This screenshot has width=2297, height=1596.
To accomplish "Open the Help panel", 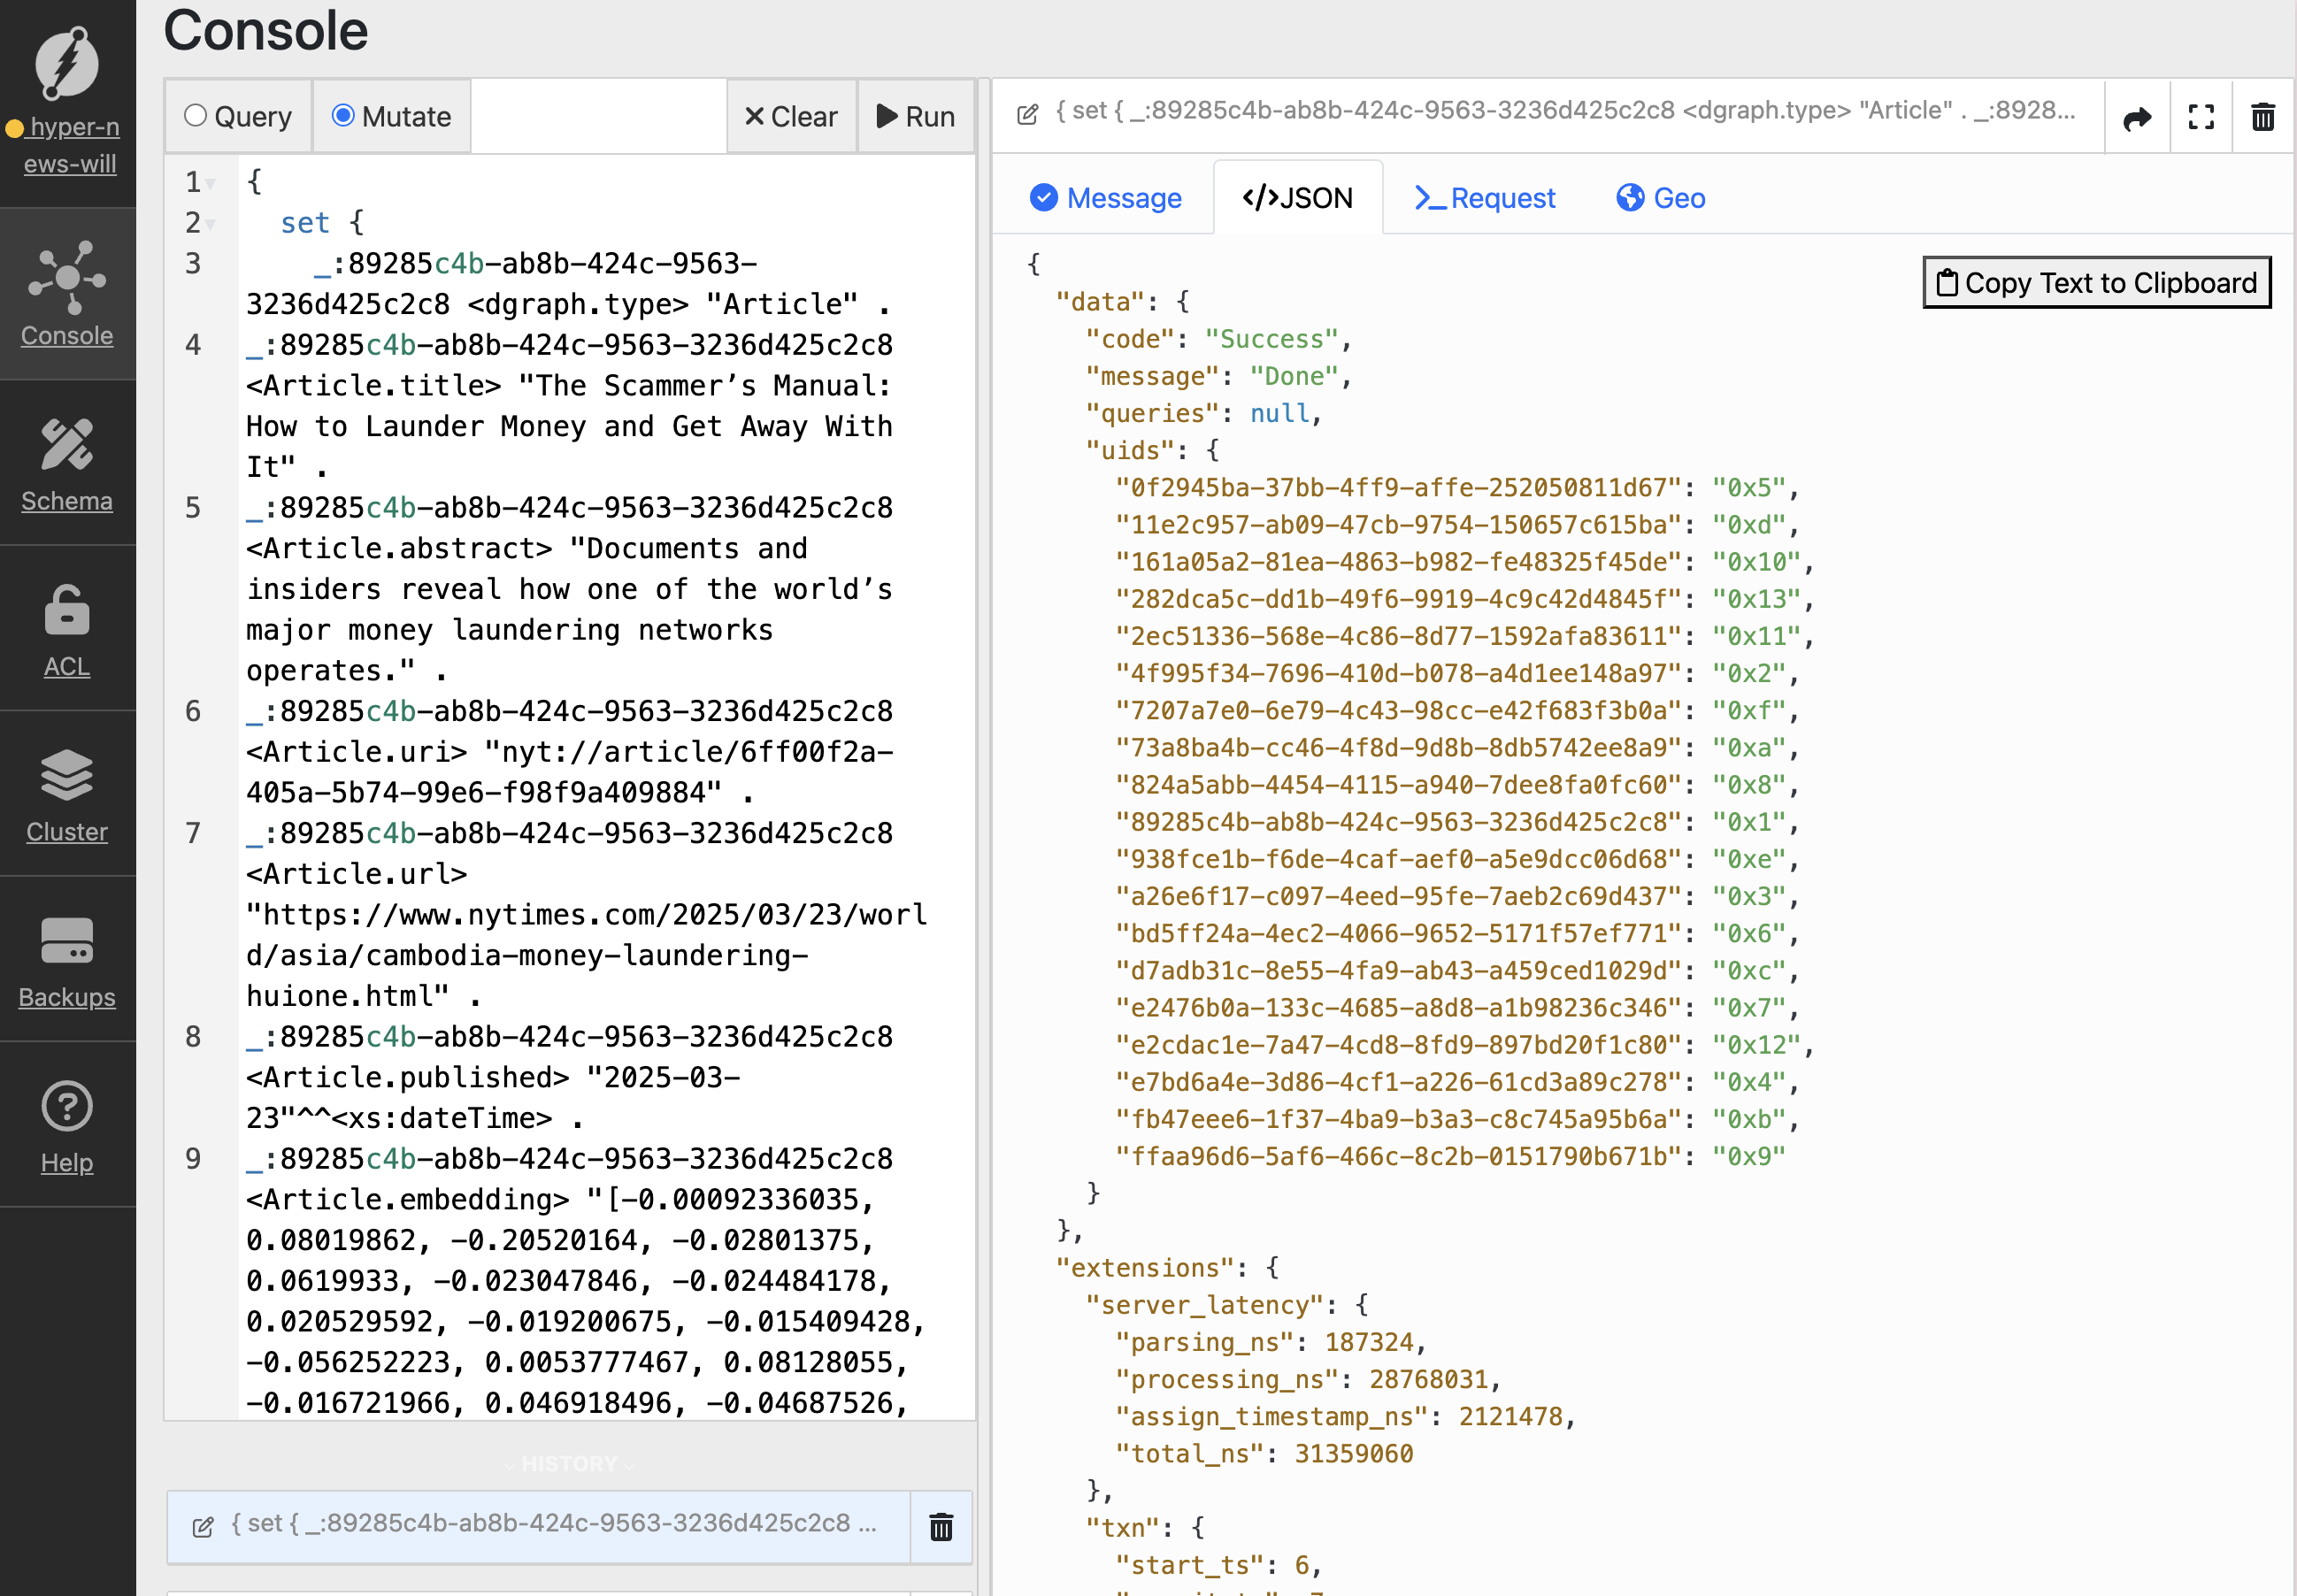I will pyautogui.click(x=66, y=1127).
